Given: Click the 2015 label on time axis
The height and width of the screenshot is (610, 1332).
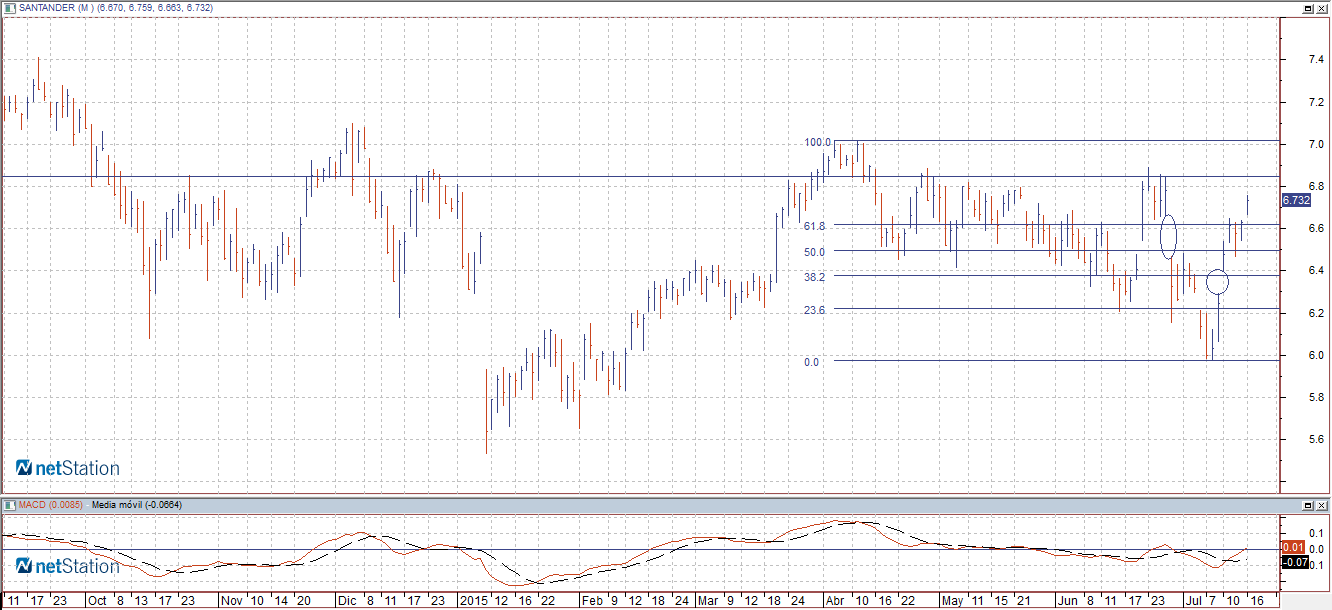Looking at the screenshot, I should [x=472, y=601].
